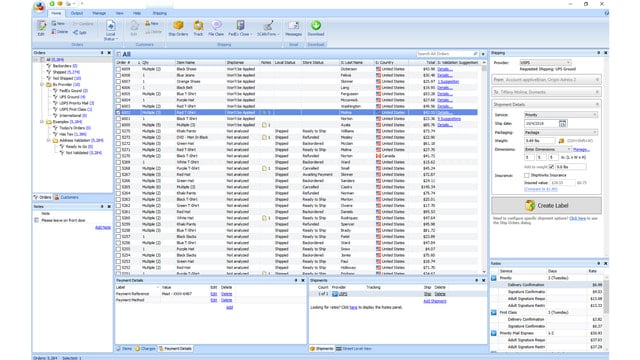The height and width of the screenshot is (360, 640).
Task: Click Delete link for Payment Method
Action: click(x=227, y=300)
